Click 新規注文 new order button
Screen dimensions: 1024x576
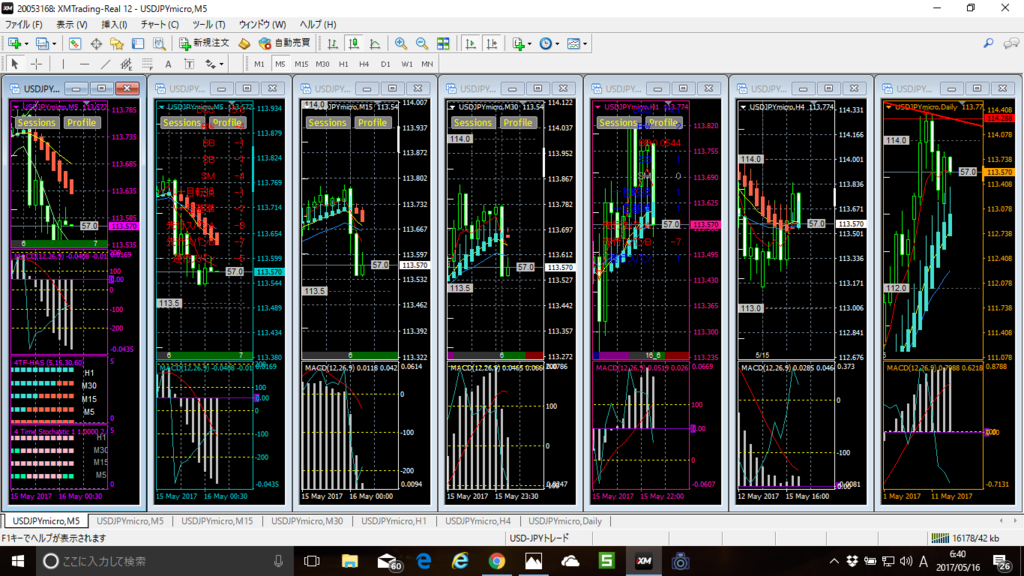tap(204, 44)
